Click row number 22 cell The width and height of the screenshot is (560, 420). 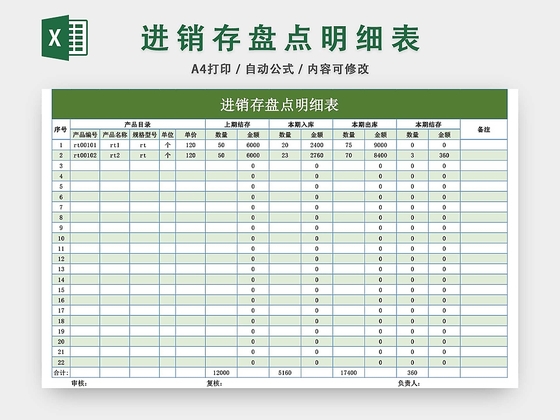tap(61, 362)
